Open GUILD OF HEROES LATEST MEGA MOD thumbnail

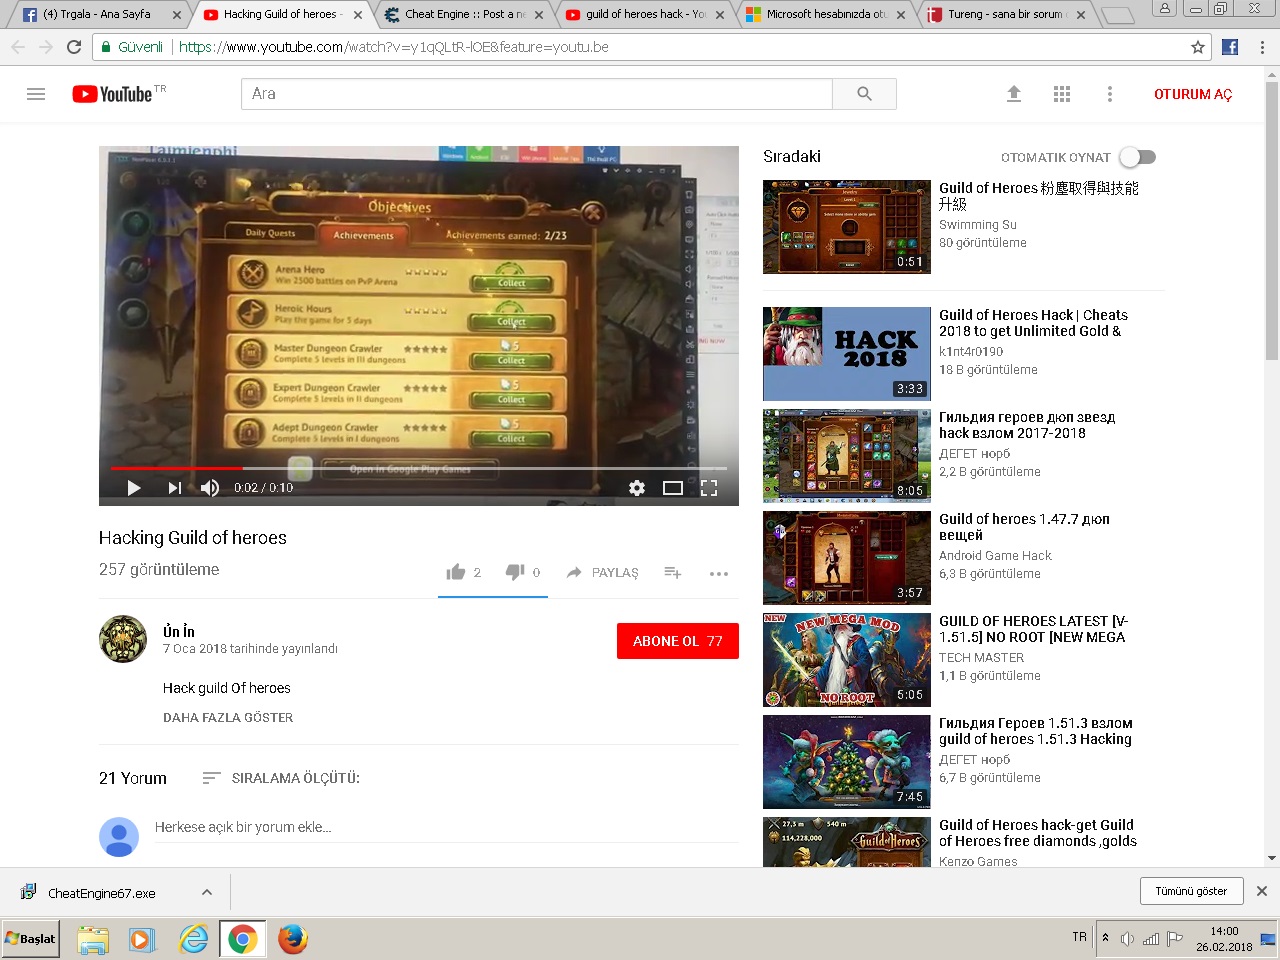tap(846, 660)
